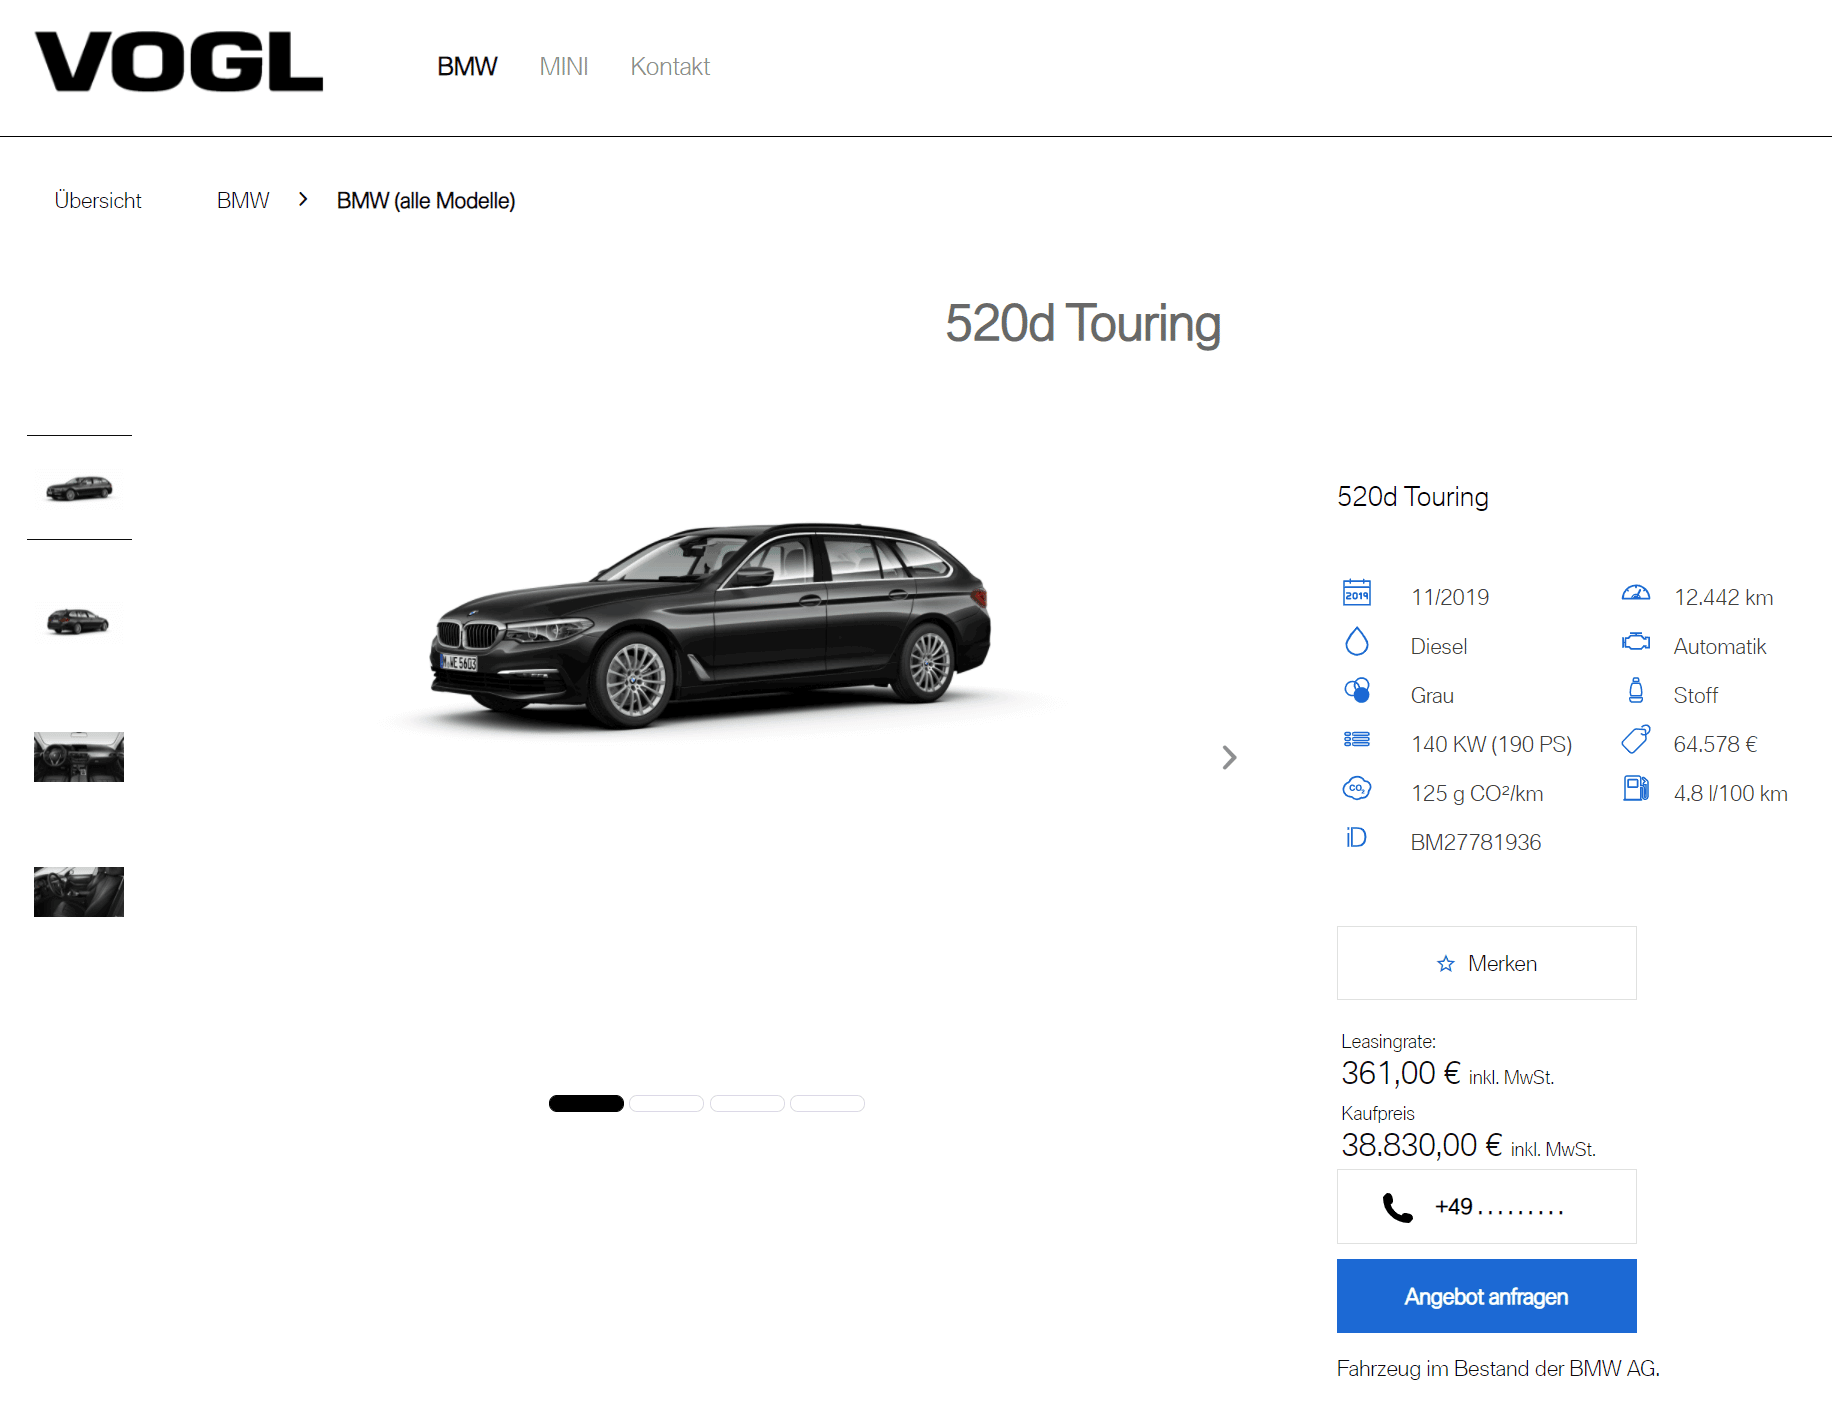Viewport: 1832px width, 1420px height.
Task: Open the MINI menu item
Action: (x=564, y=67)
